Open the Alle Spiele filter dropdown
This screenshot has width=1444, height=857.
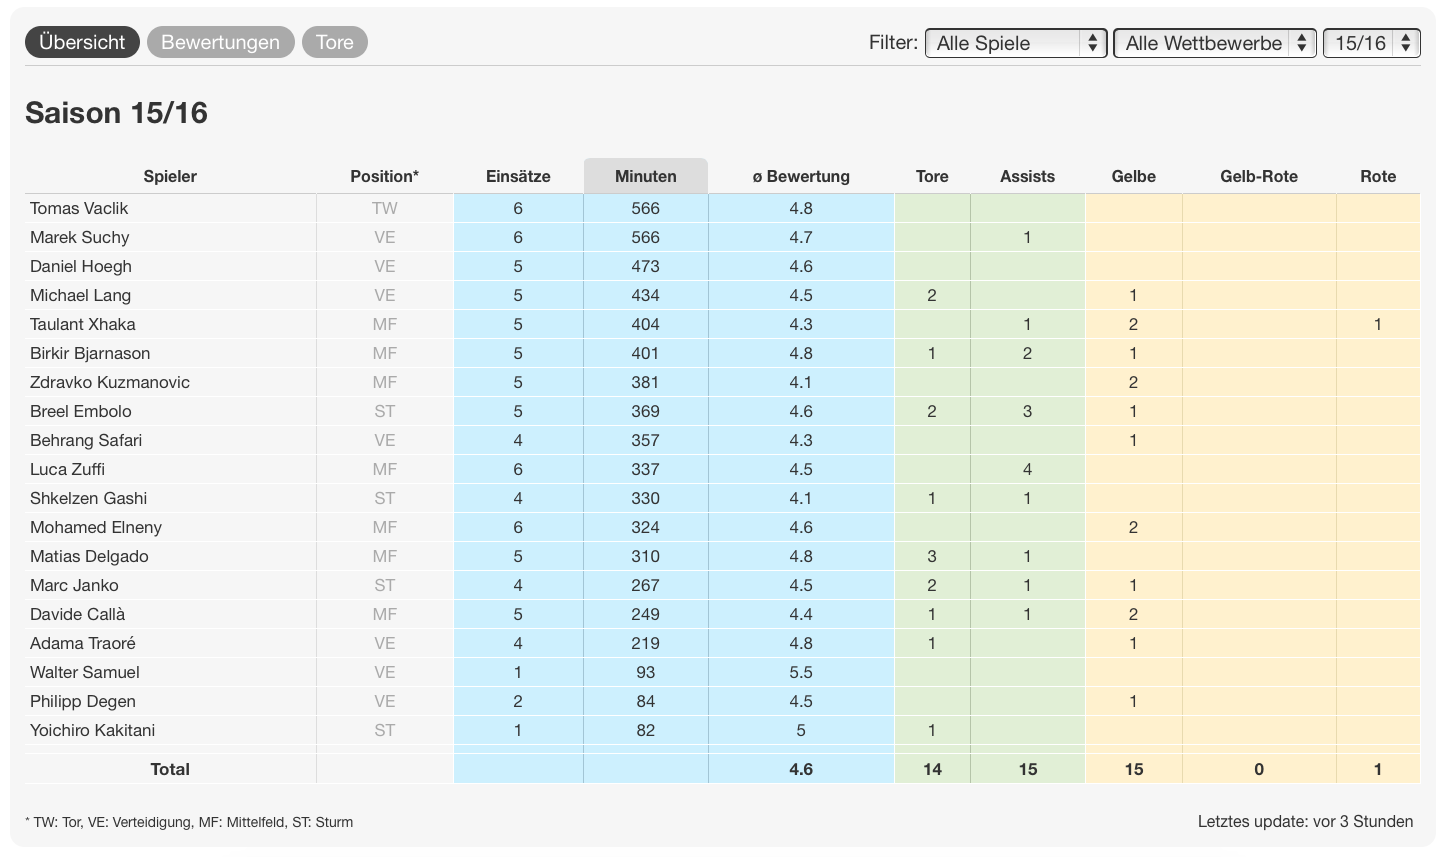pyautogui.click(x=1014, y=43)
